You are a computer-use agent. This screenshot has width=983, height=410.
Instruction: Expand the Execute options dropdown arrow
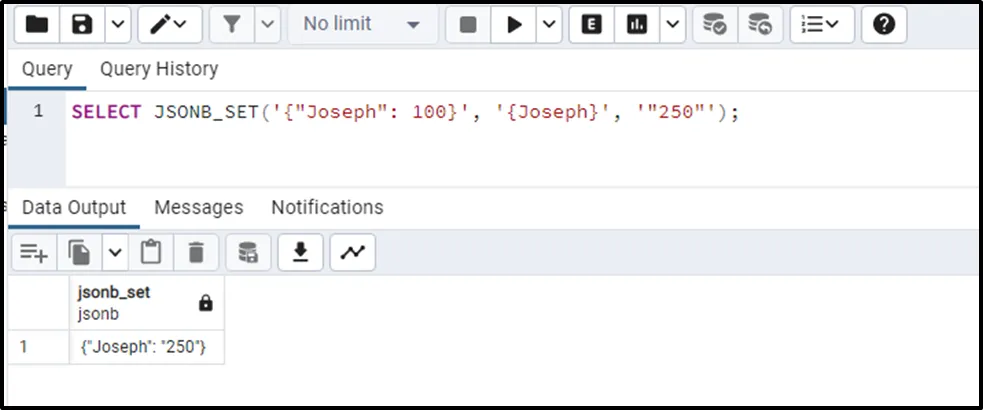pos(548,25)
